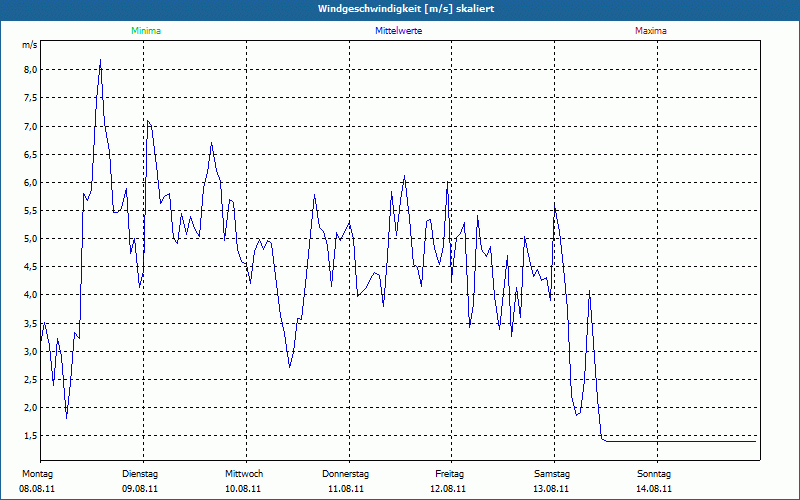
Task: Click the Mittwoch axis label
Action: point(244,474)
